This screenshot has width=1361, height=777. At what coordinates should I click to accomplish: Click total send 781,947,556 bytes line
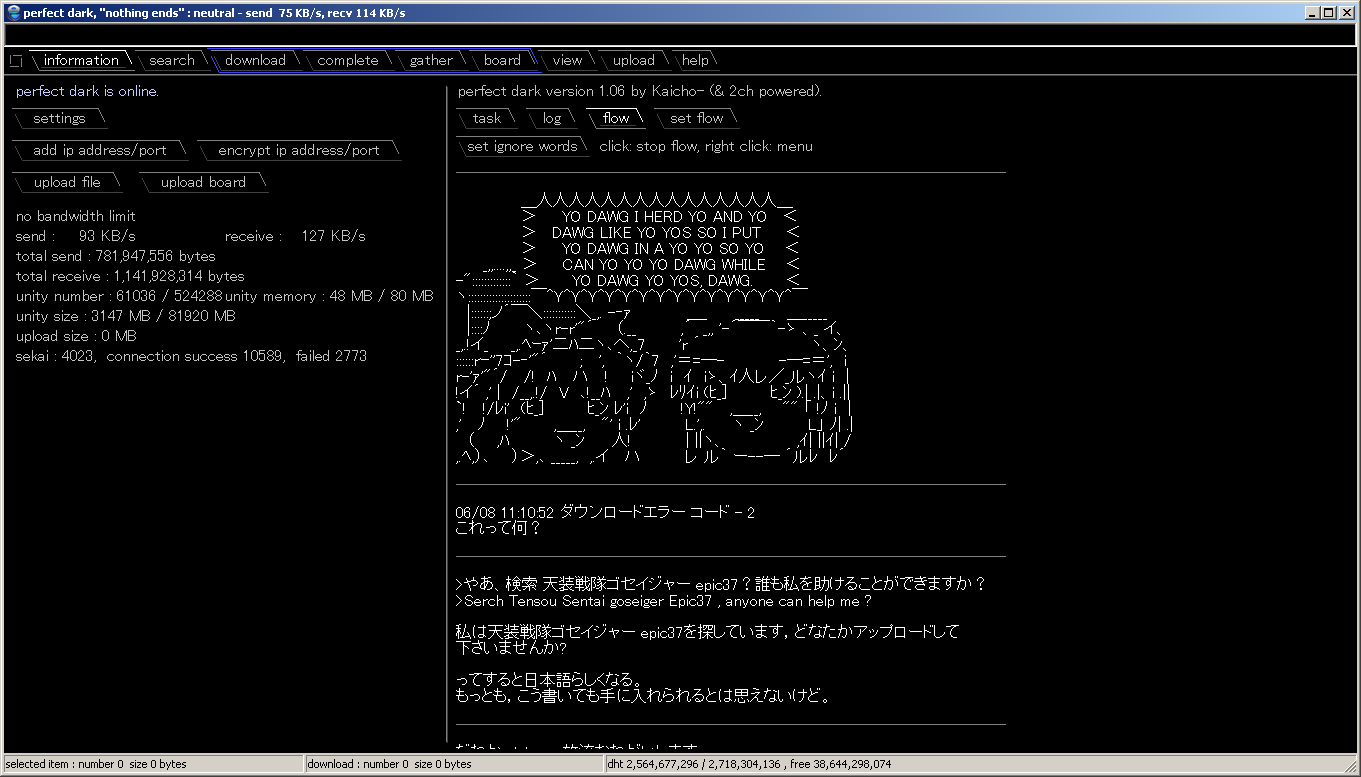coord(116,256)
